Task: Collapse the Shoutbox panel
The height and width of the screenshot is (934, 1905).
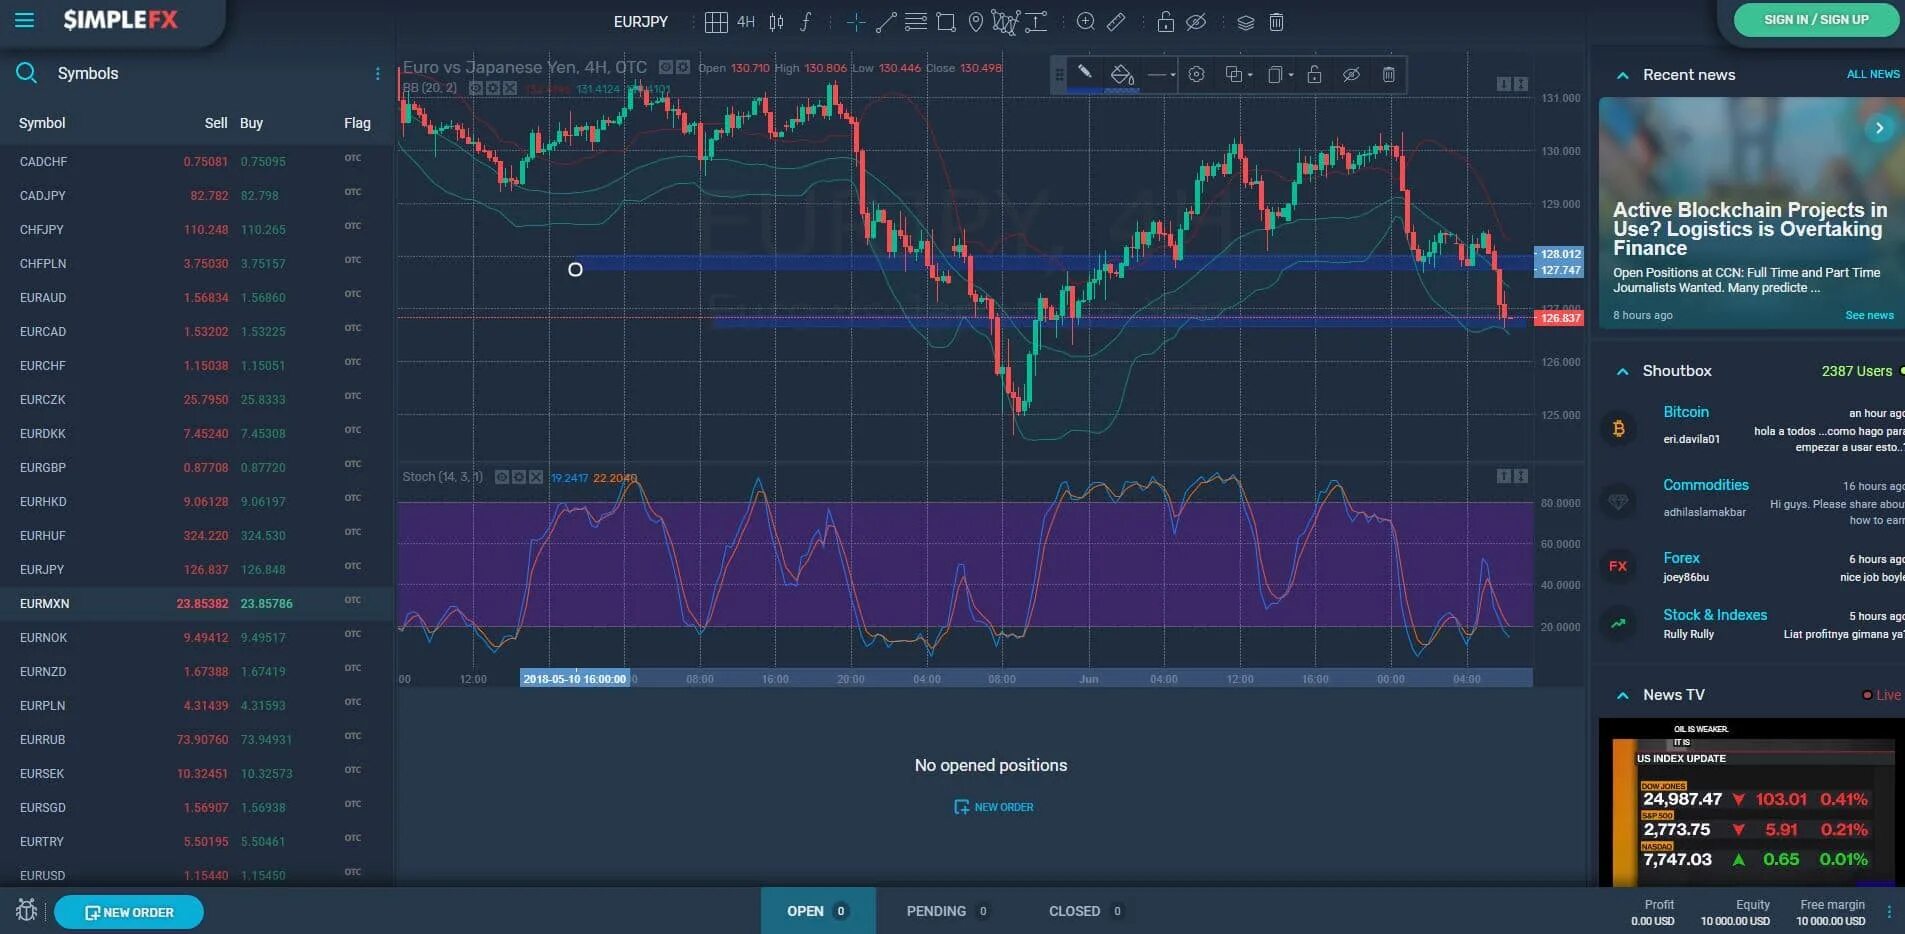Action: pos(1622,371)
